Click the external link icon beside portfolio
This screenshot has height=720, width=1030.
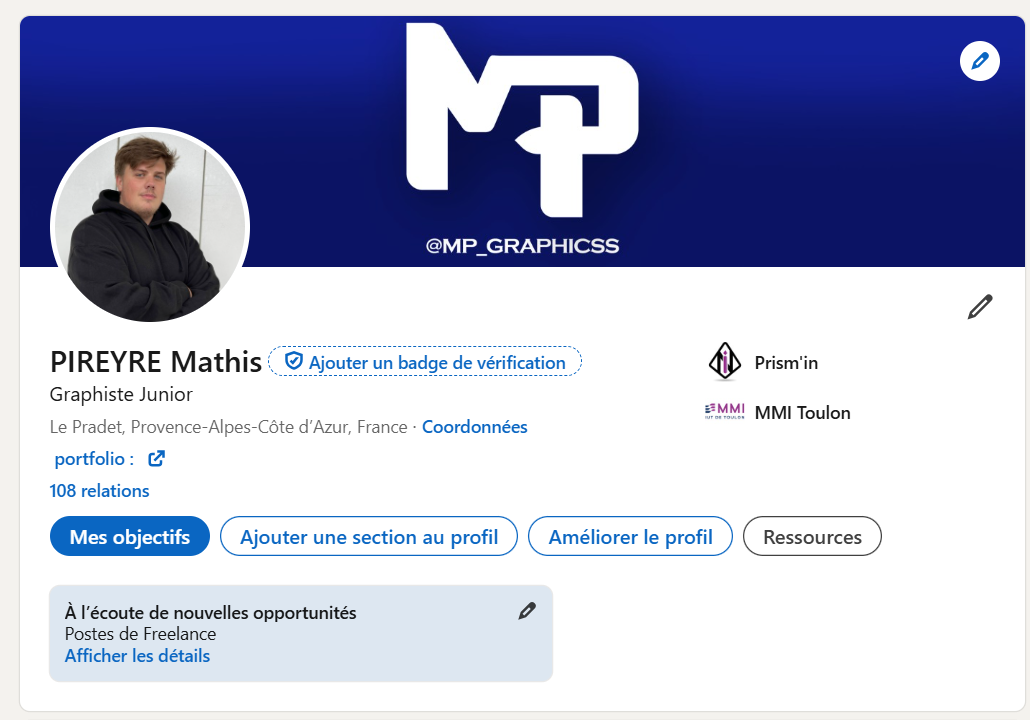[x=156, y=458]
